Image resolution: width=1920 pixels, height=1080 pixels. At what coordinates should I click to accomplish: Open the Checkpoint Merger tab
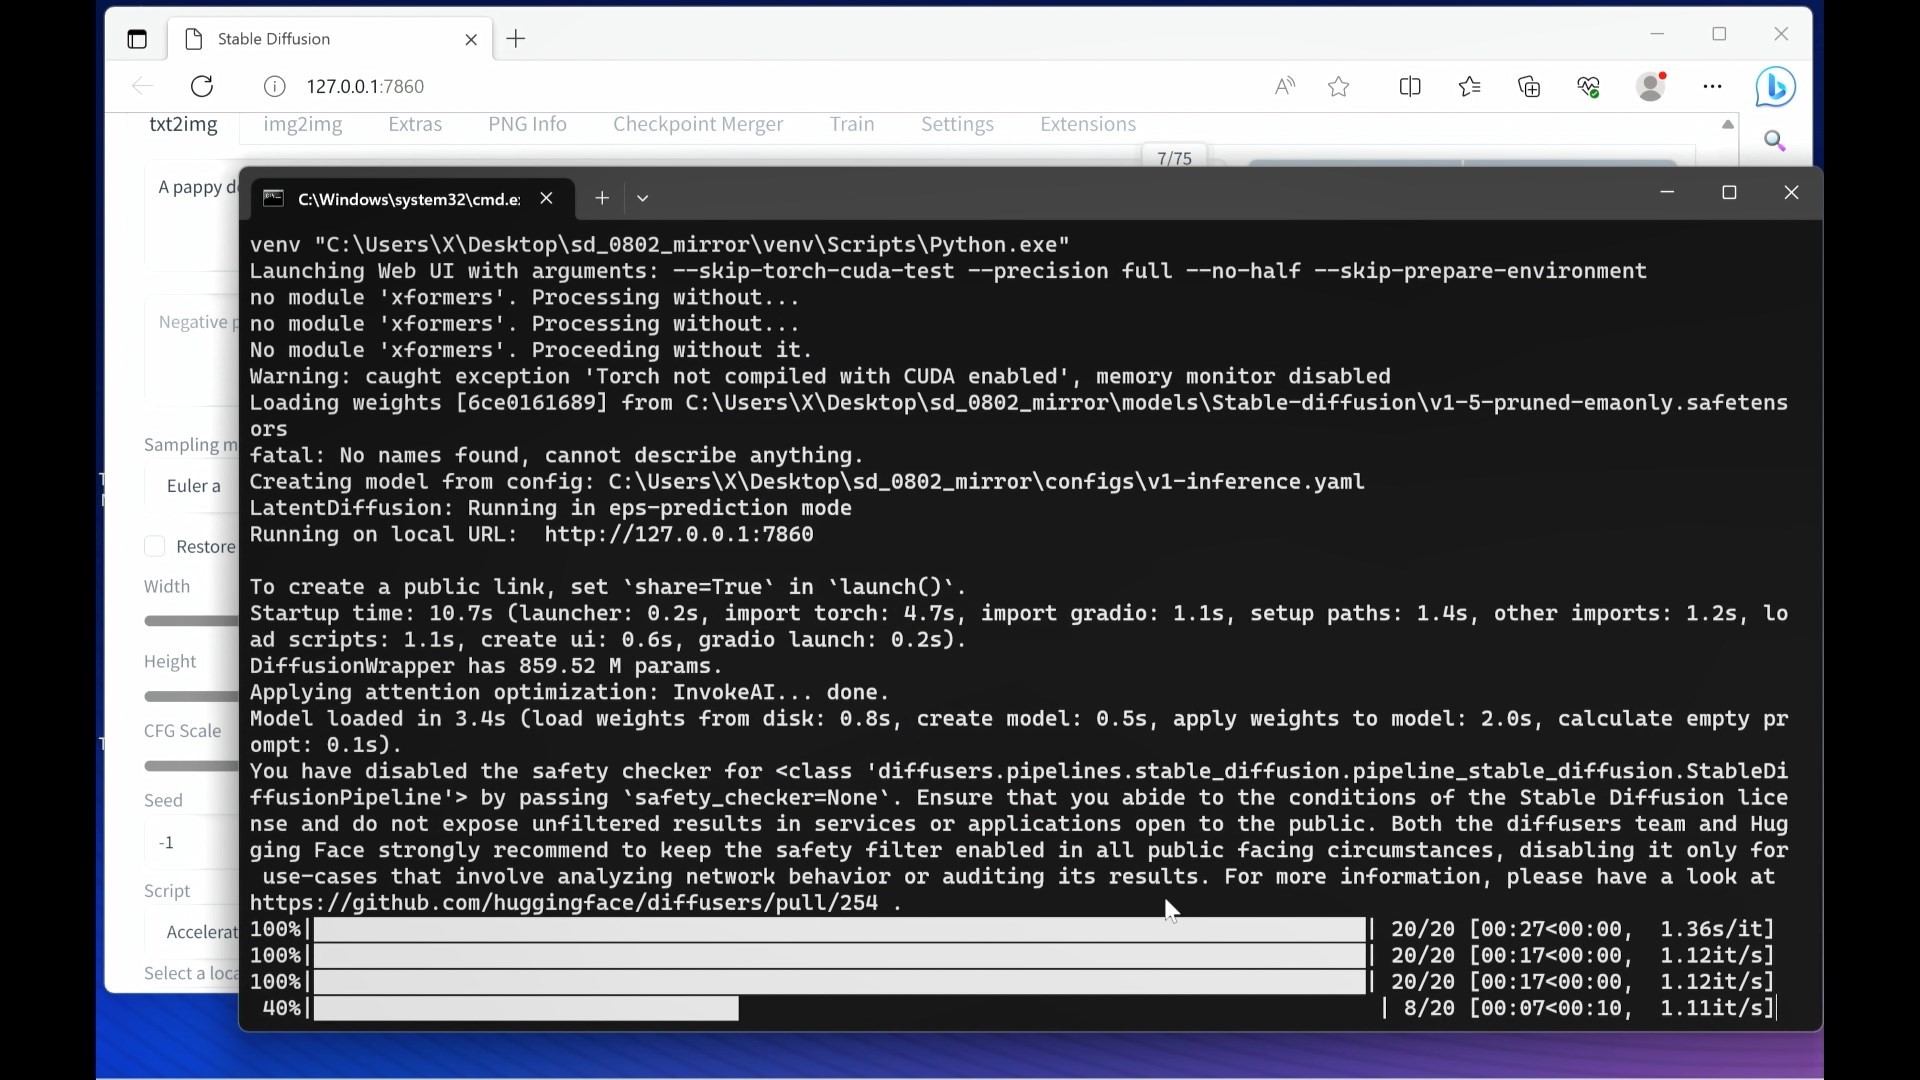coord(698,124)
